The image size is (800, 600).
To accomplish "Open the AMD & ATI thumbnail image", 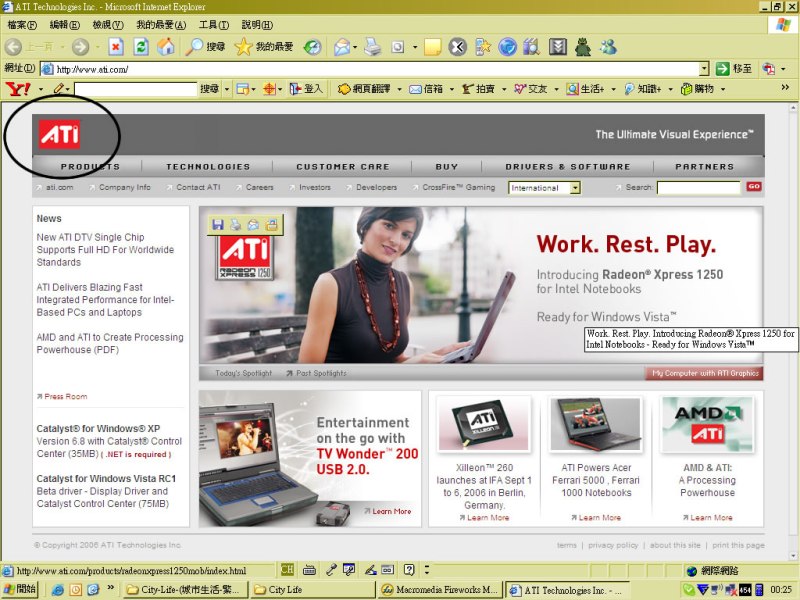I will [707, 425].
